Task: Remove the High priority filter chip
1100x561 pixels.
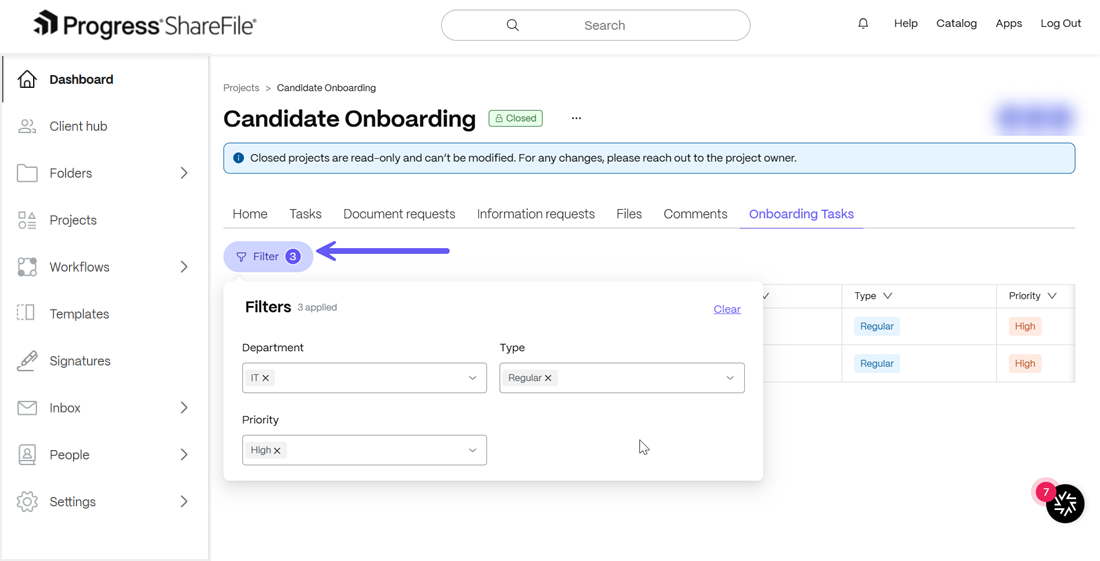Action: (x=277, y=450)
